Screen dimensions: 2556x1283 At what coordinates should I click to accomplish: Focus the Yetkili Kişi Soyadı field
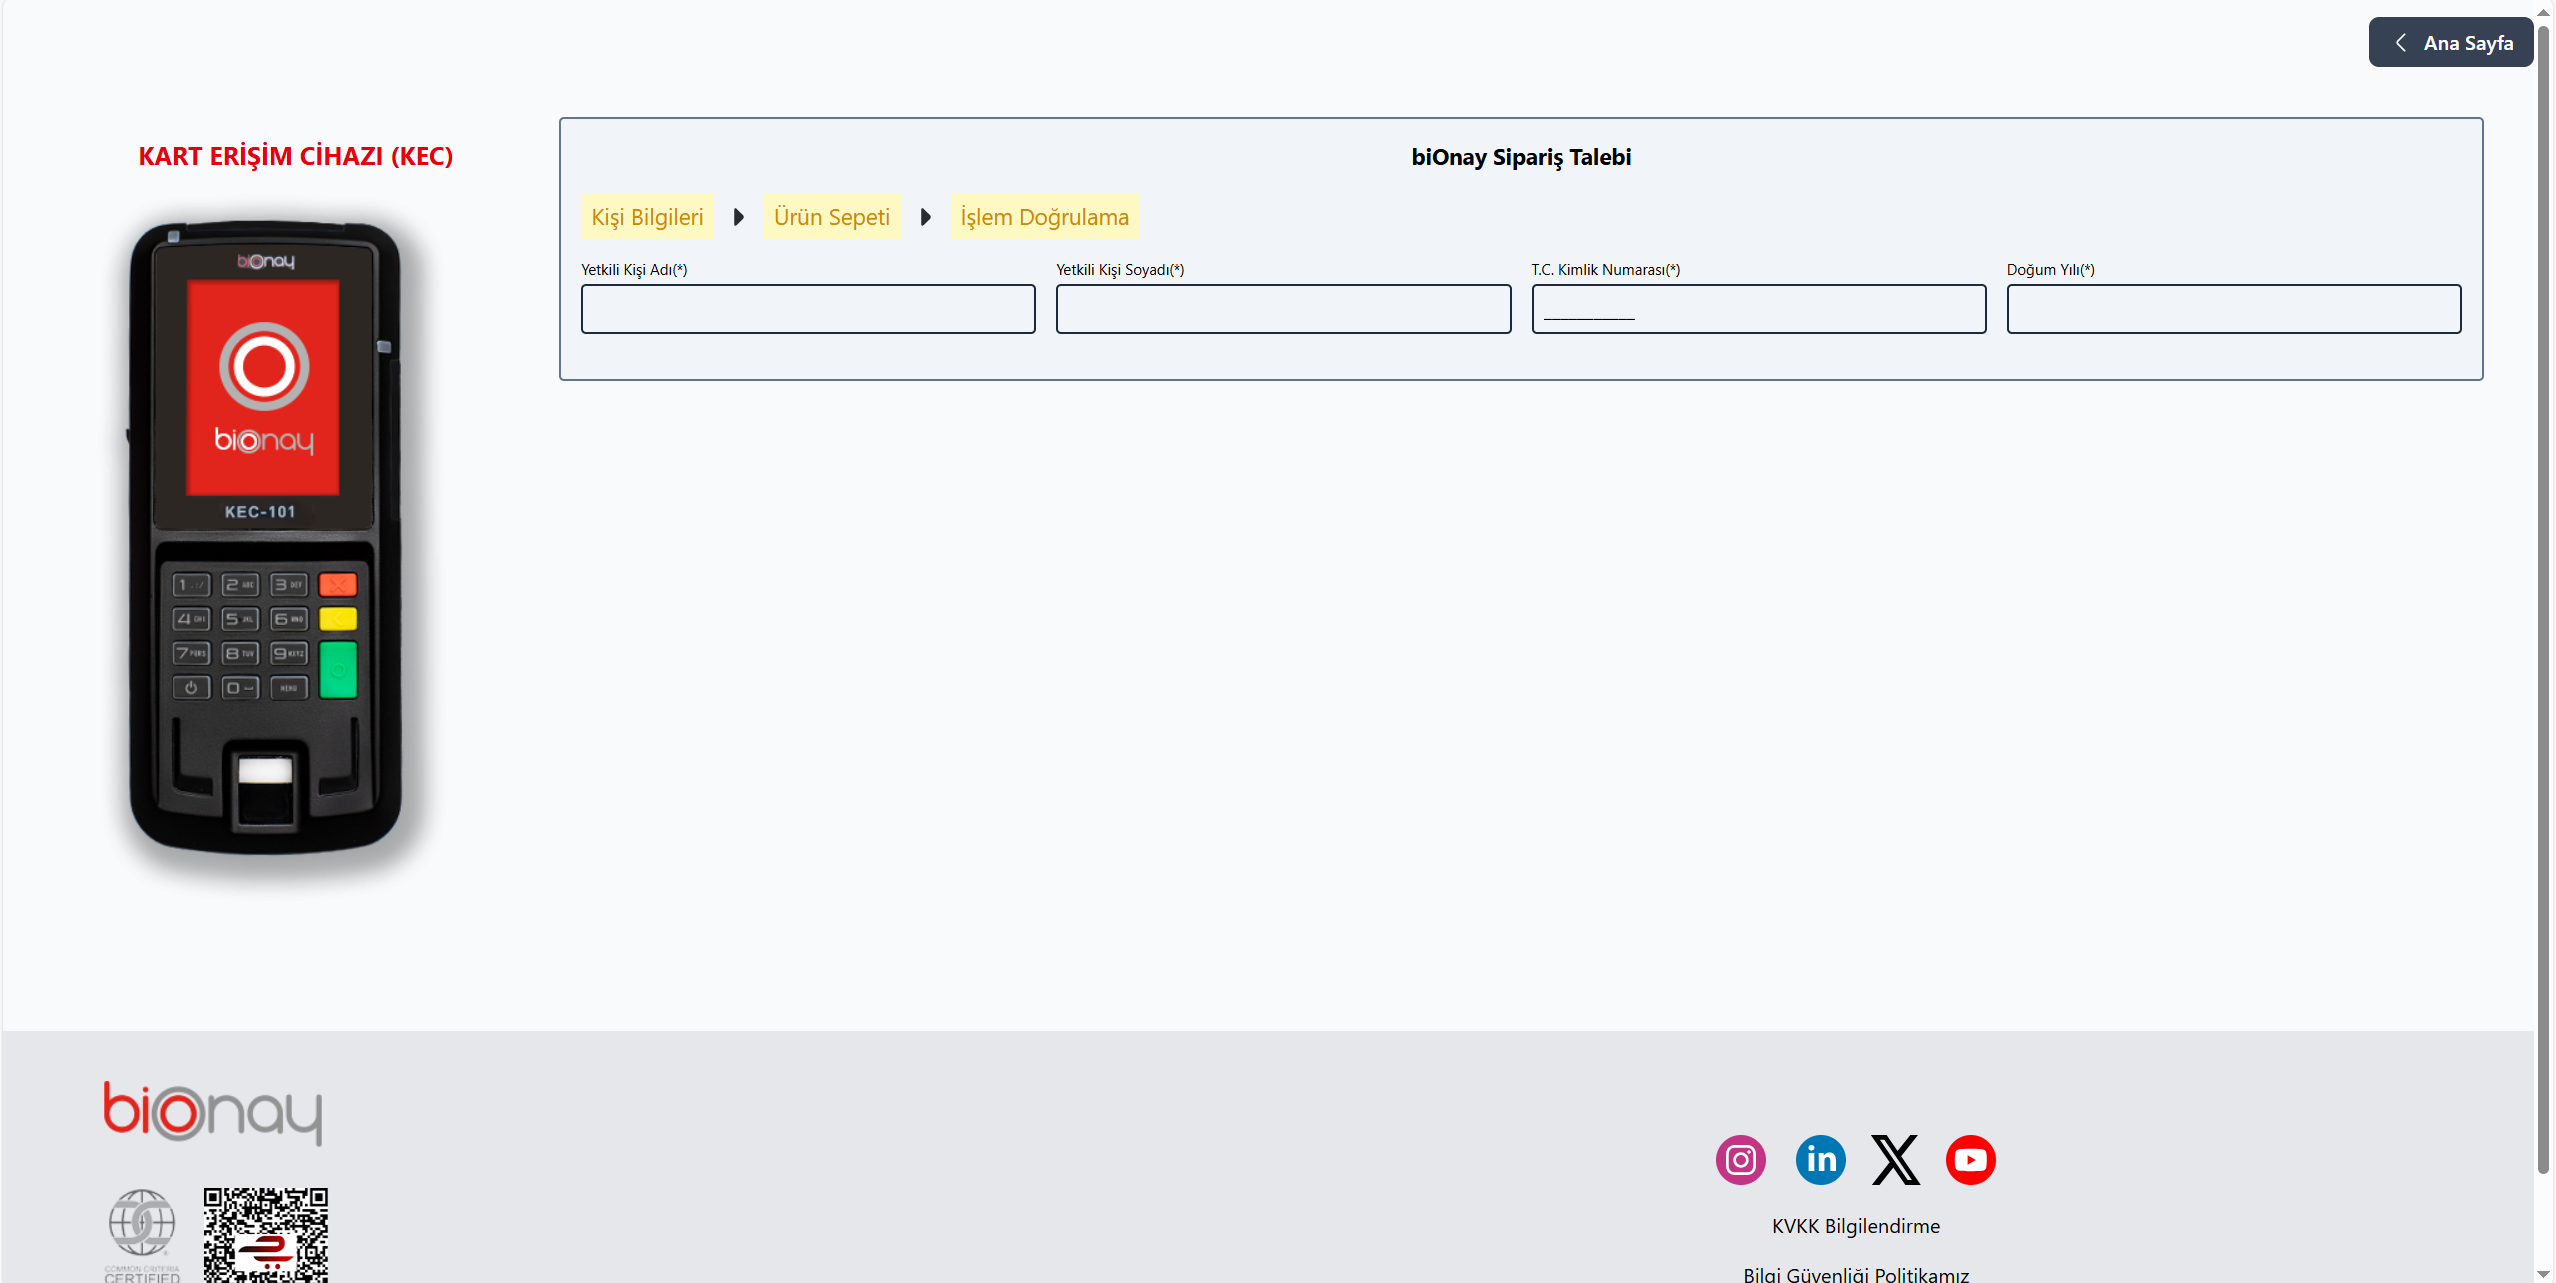pyautogui.click(x=1283, y=309)
